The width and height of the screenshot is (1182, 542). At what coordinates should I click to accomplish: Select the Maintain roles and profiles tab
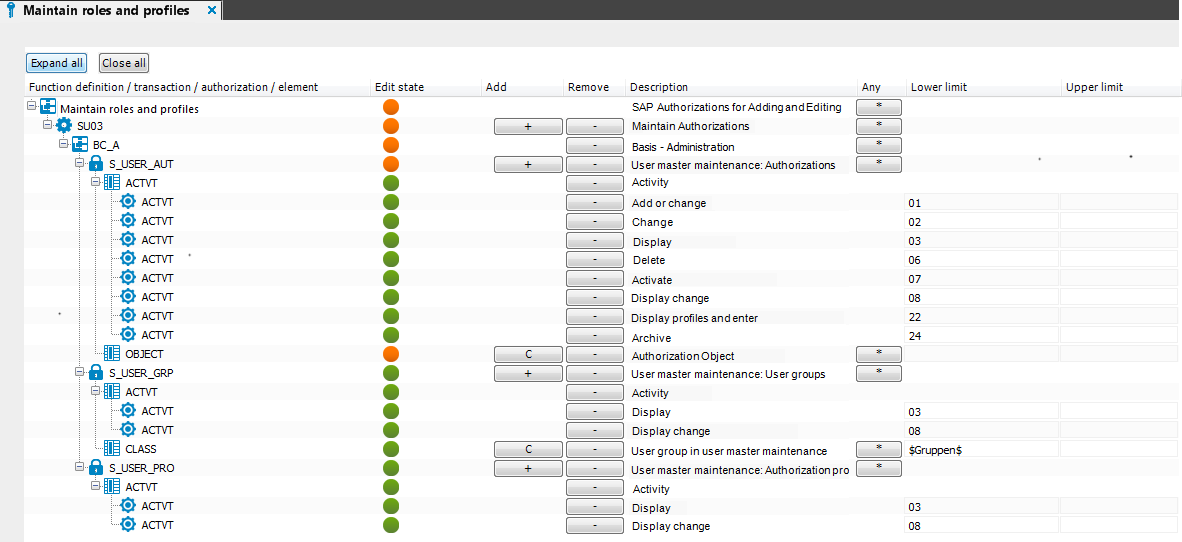coord(106,11)
